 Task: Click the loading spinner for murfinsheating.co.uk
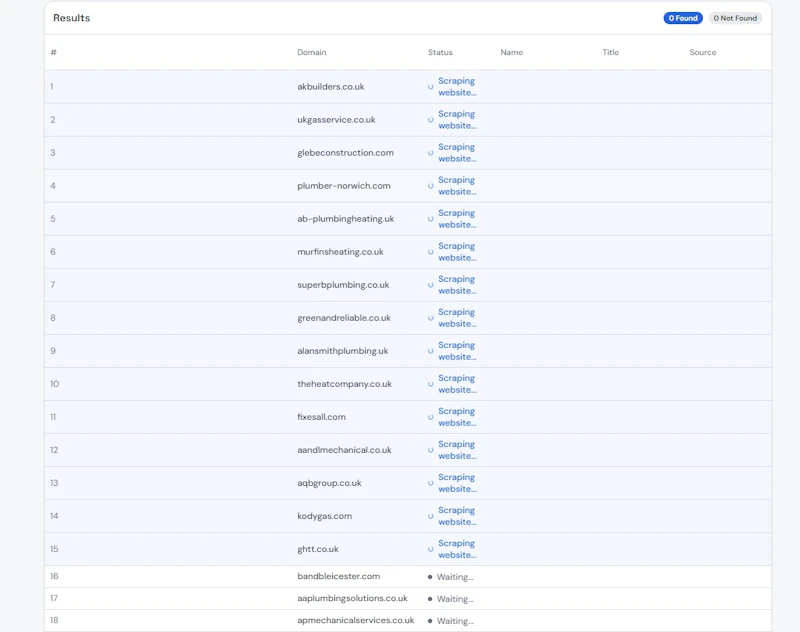(431, 252)
